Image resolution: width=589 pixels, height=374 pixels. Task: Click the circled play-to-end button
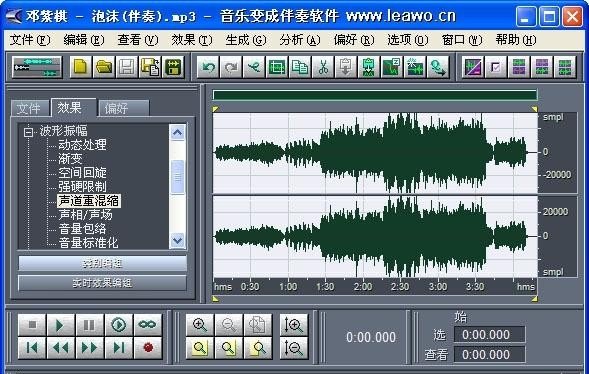[x=119, y=324]
